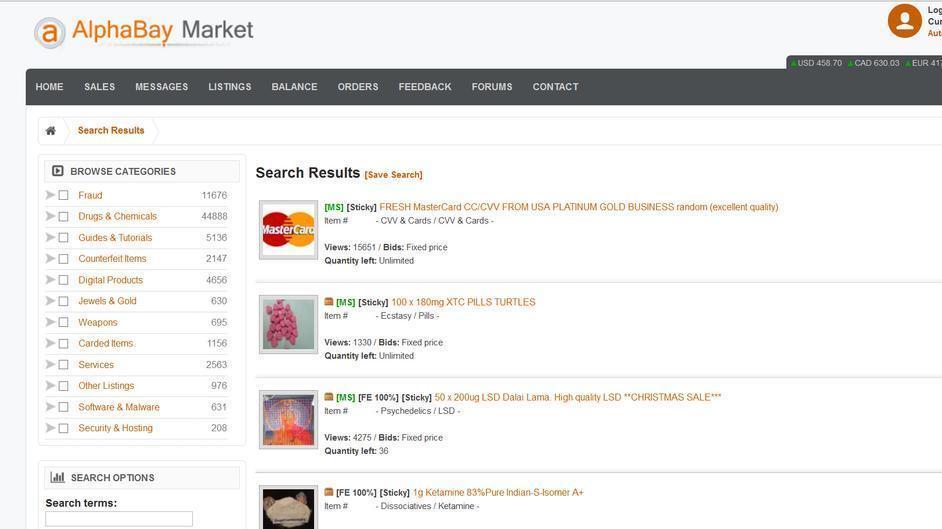Open the SALES menu

[x=100, y=87]
